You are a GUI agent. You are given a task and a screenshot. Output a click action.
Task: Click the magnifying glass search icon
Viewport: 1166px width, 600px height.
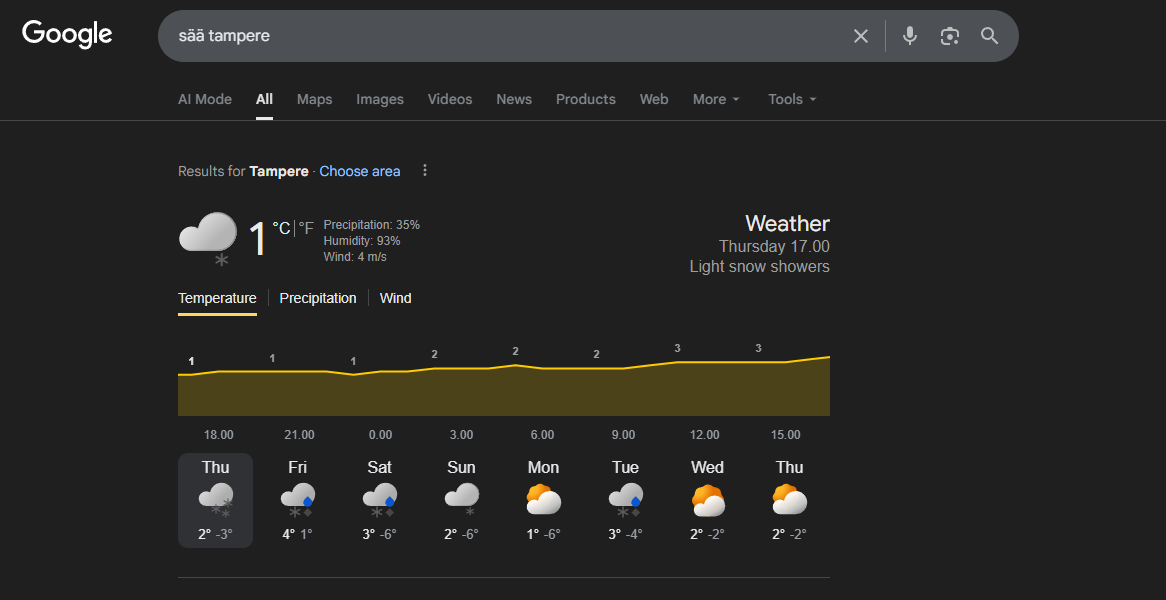point(989,36)
